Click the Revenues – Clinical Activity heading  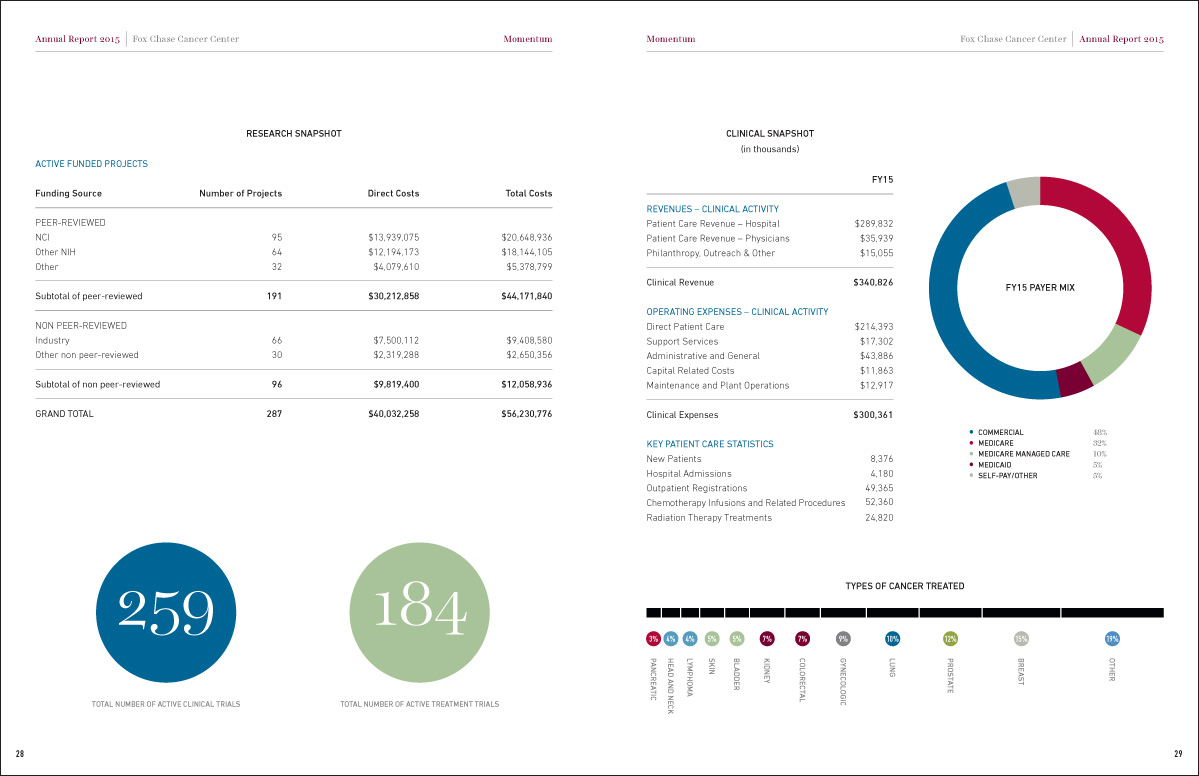coord(712,209)
